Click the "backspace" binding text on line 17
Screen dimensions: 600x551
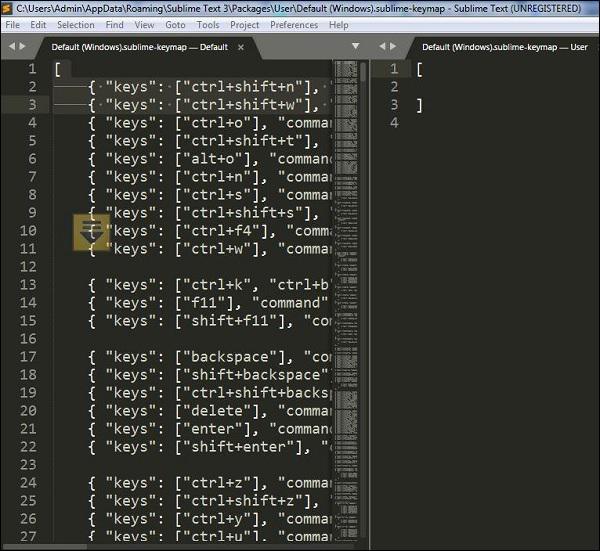coord(230,357)
